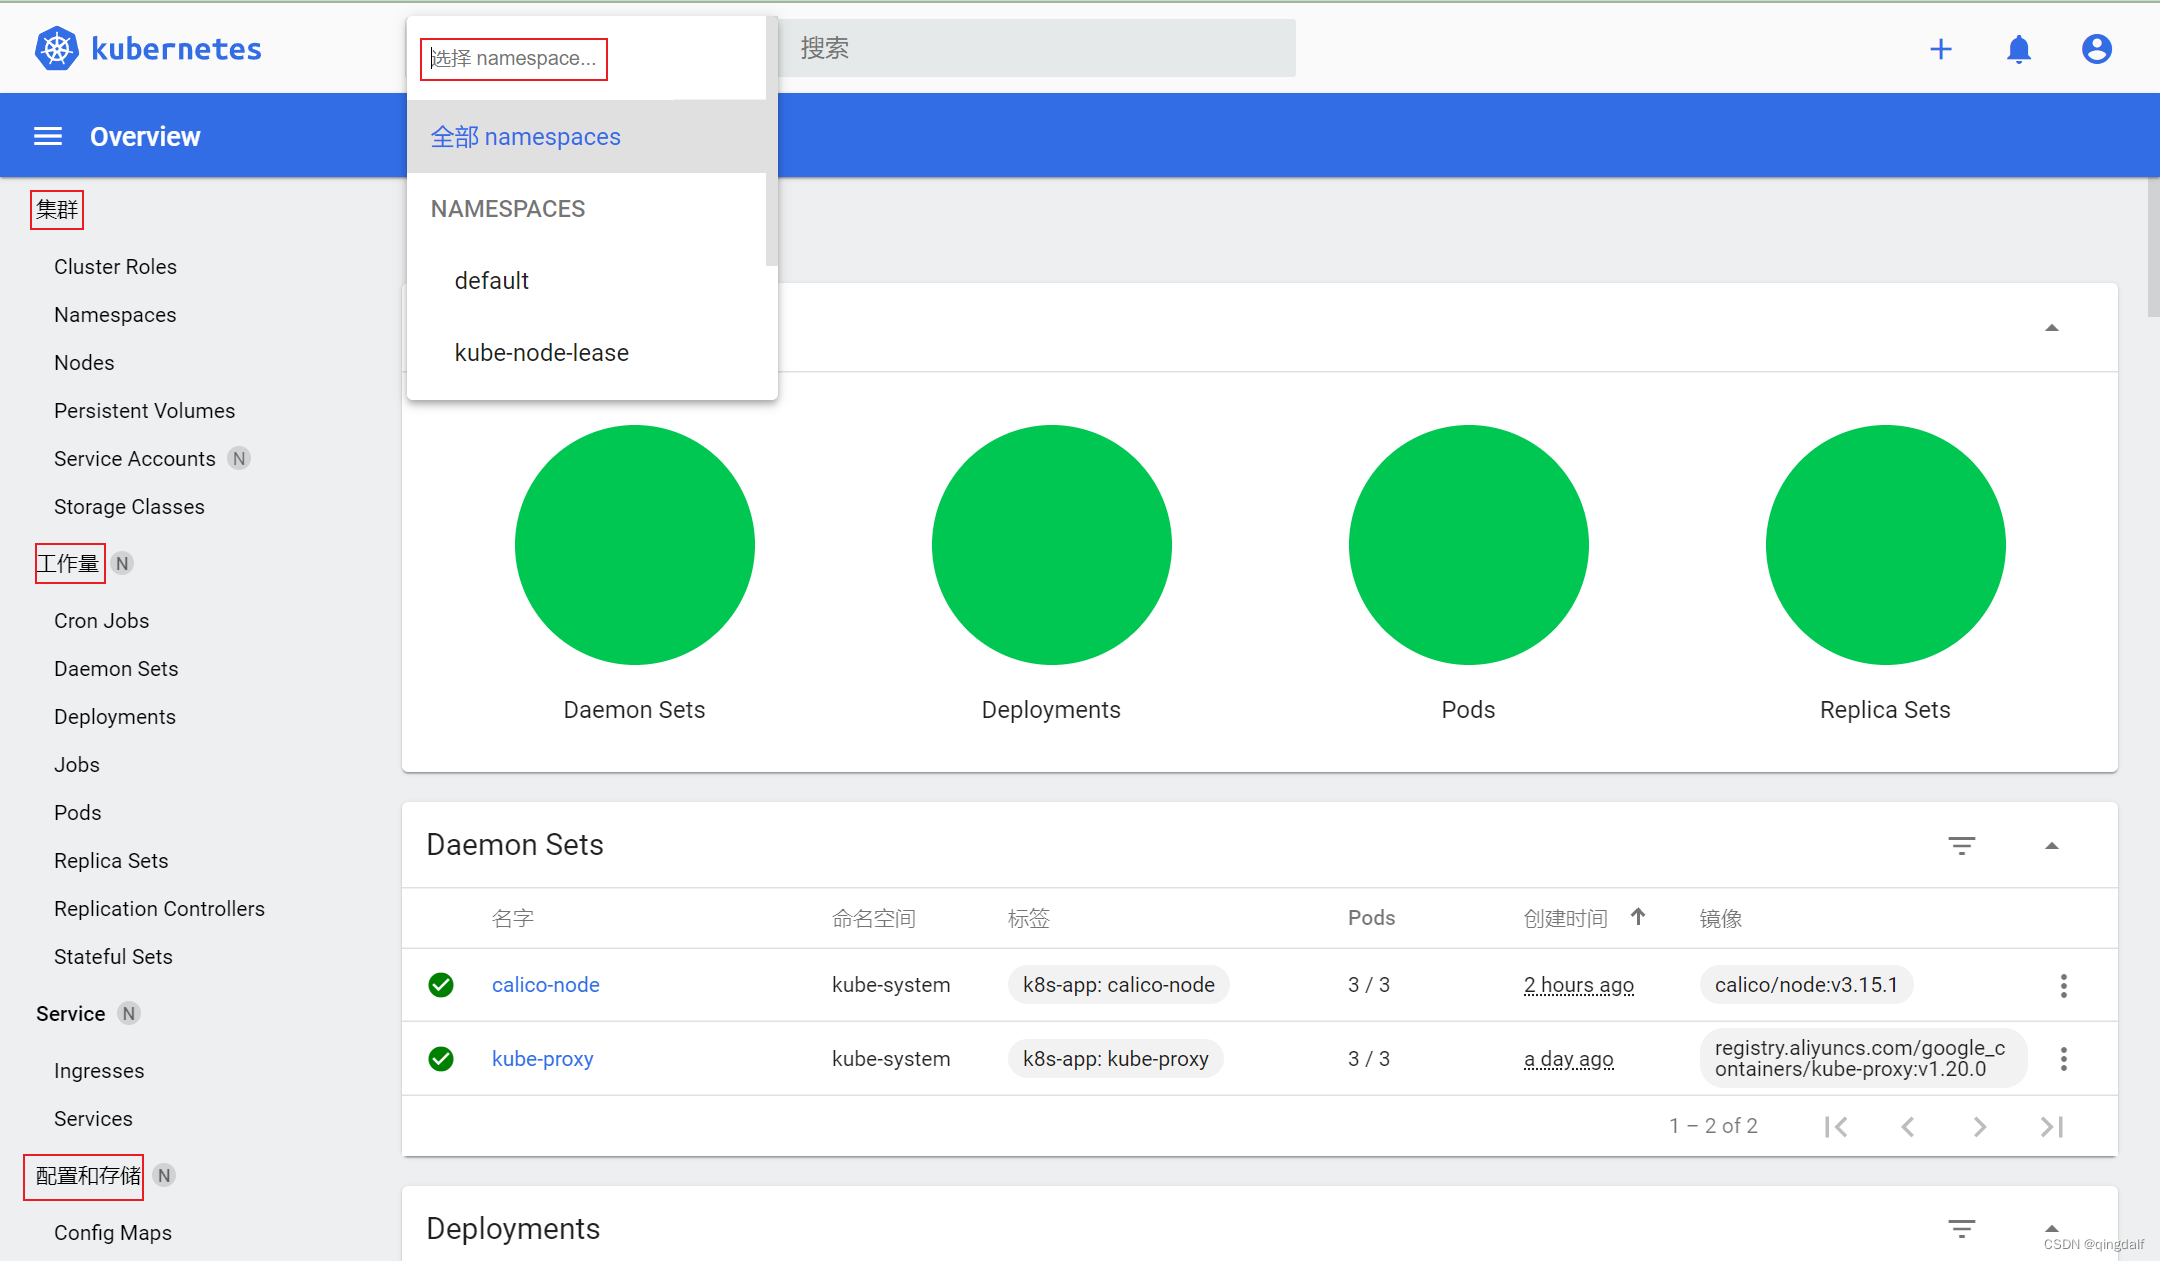Open Config Maps in sidebar
Screen dimensions: 2160x1261
point(113,1233)
